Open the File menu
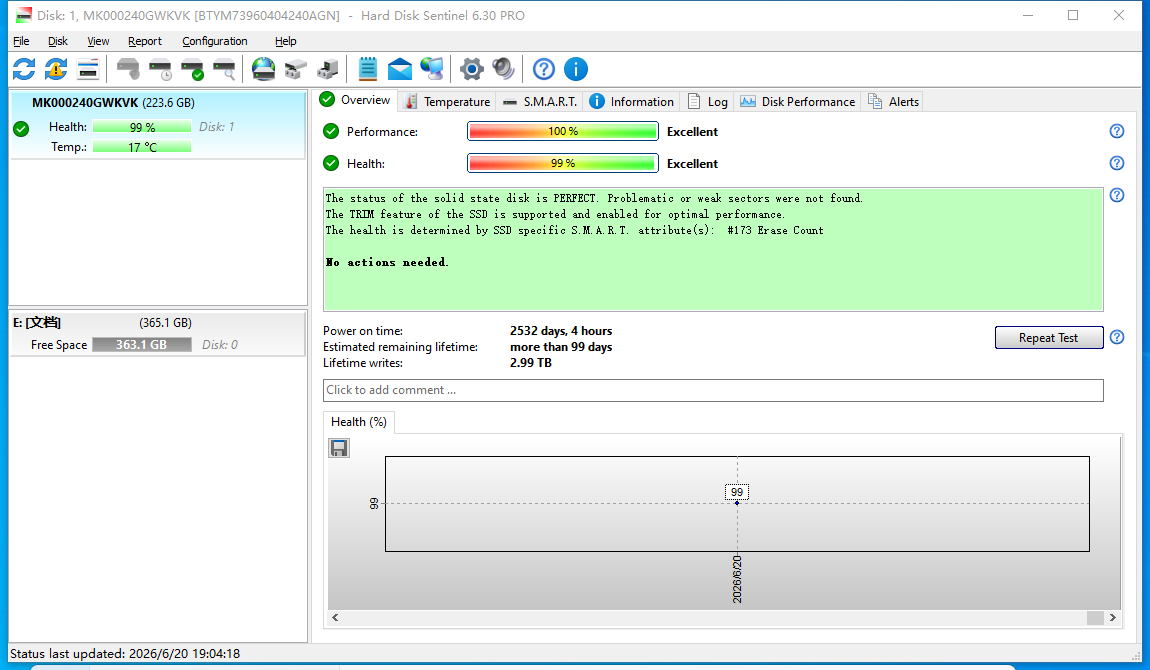Image resolution: width=1150 pixels, height=670 pixels. pos(21,41)
